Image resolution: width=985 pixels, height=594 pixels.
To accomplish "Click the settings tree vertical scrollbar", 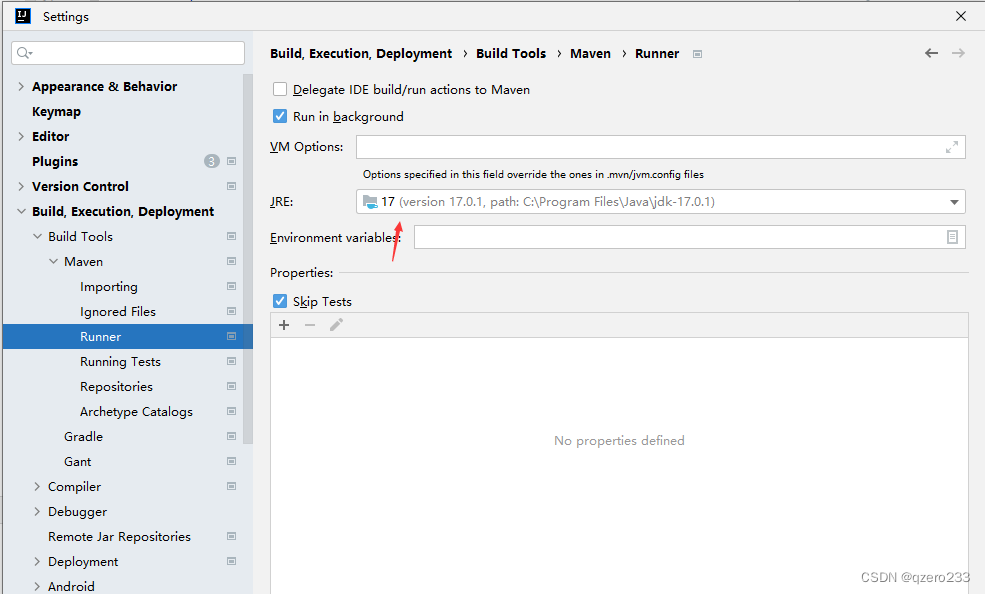I will [248, 259].
